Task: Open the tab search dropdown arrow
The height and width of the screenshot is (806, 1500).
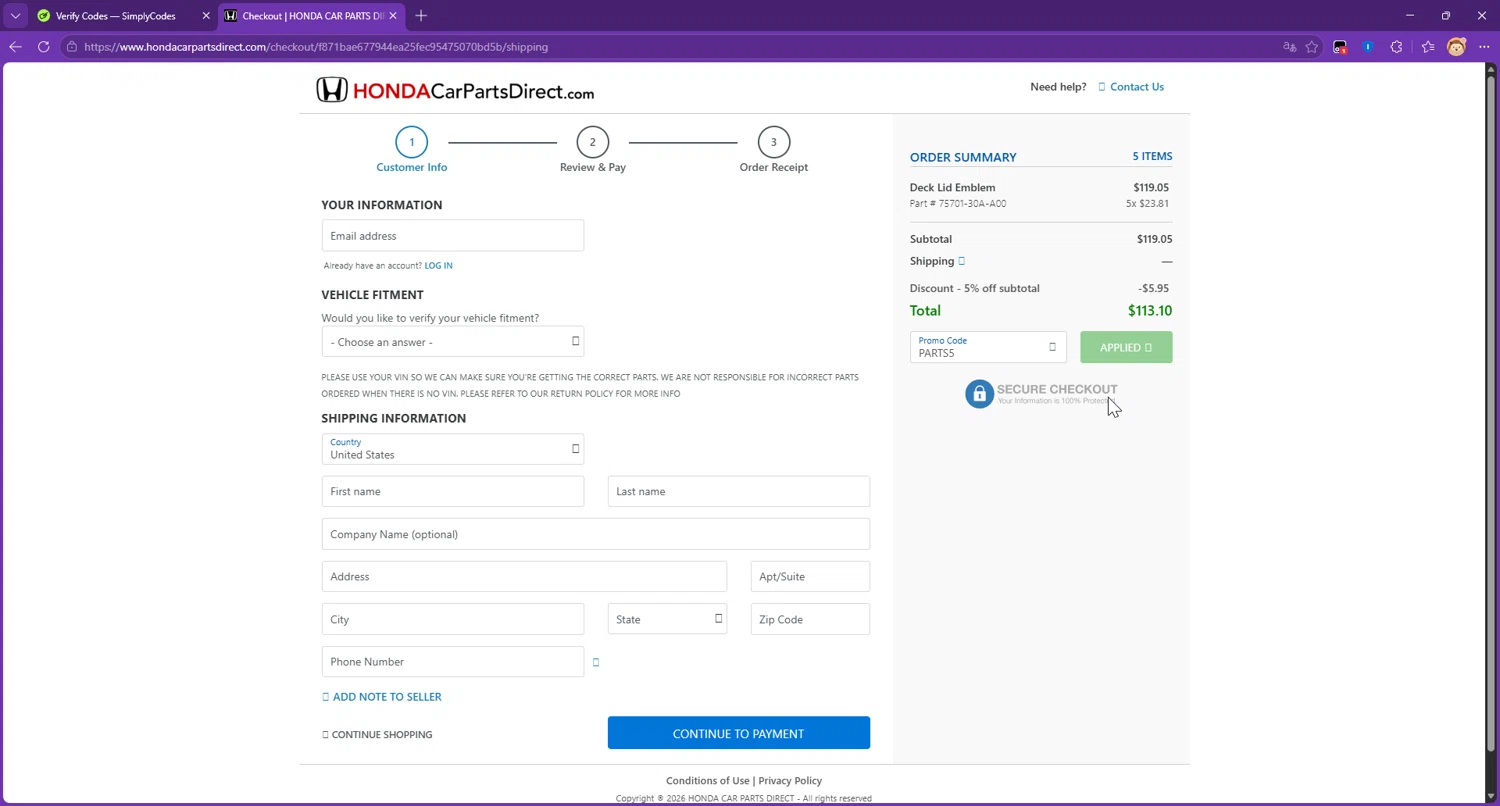Action: pos(15,16)
